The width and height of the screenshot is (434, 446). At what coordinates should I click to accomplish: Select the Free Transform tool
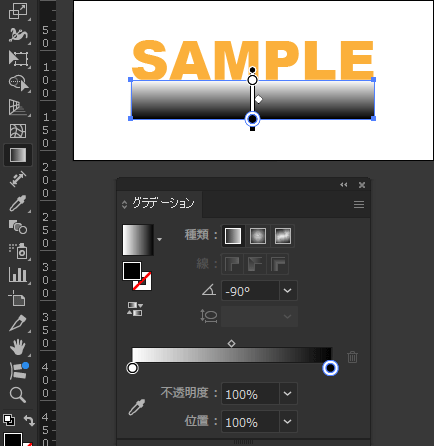point(18,58)
